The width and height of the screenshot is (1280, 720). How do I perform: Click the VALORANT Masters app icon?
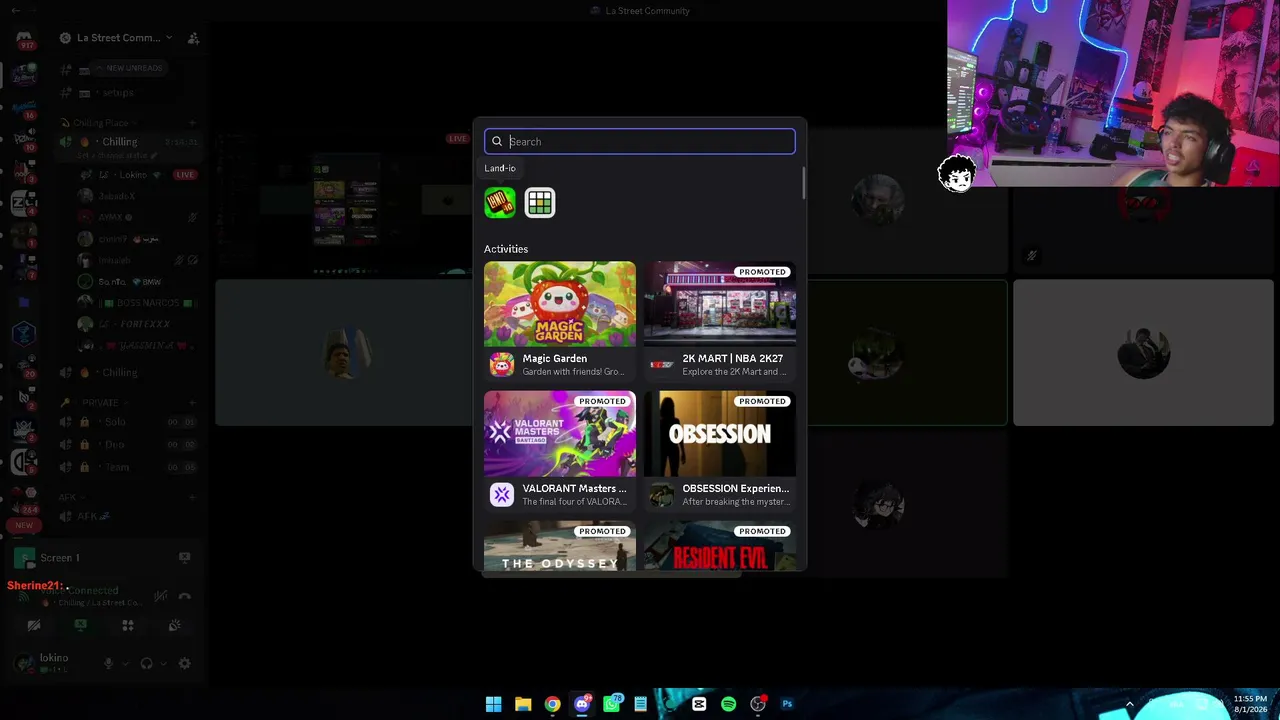[502, 494]
